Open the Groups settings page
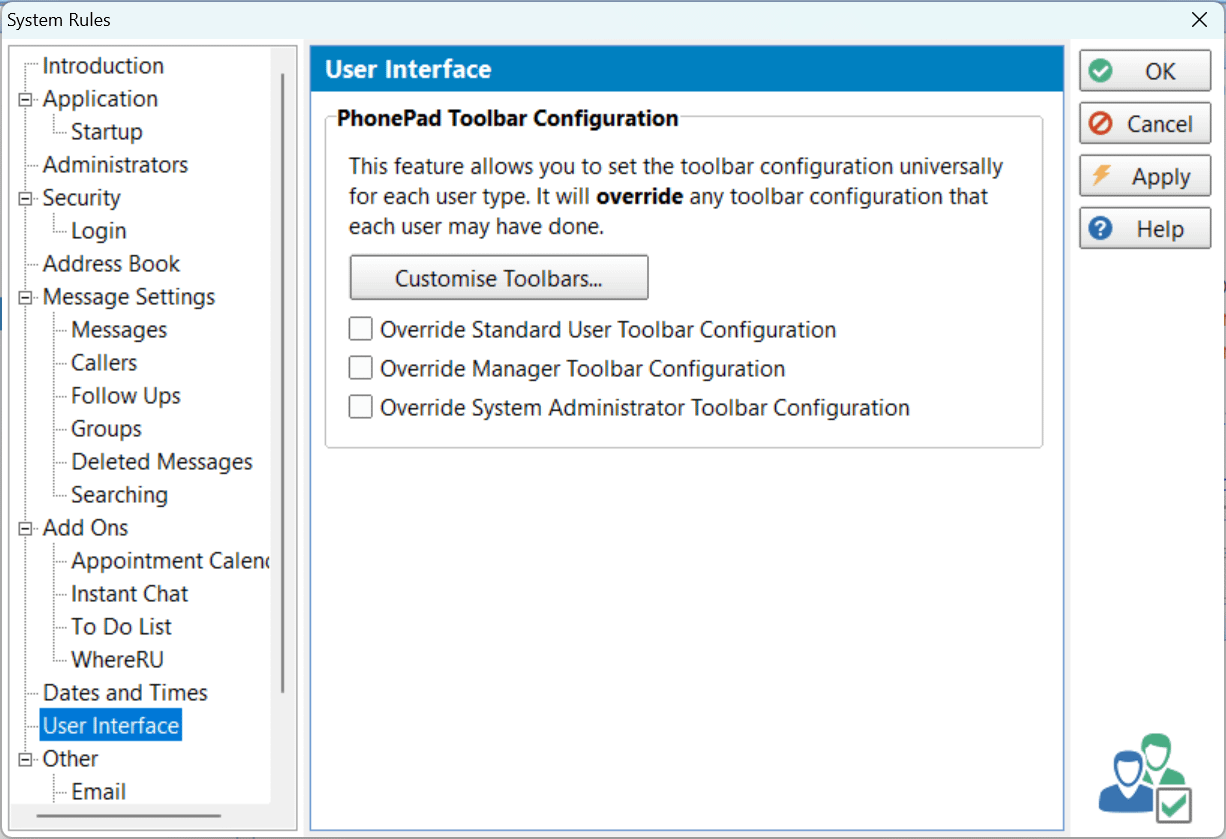 tap(106, 429)
